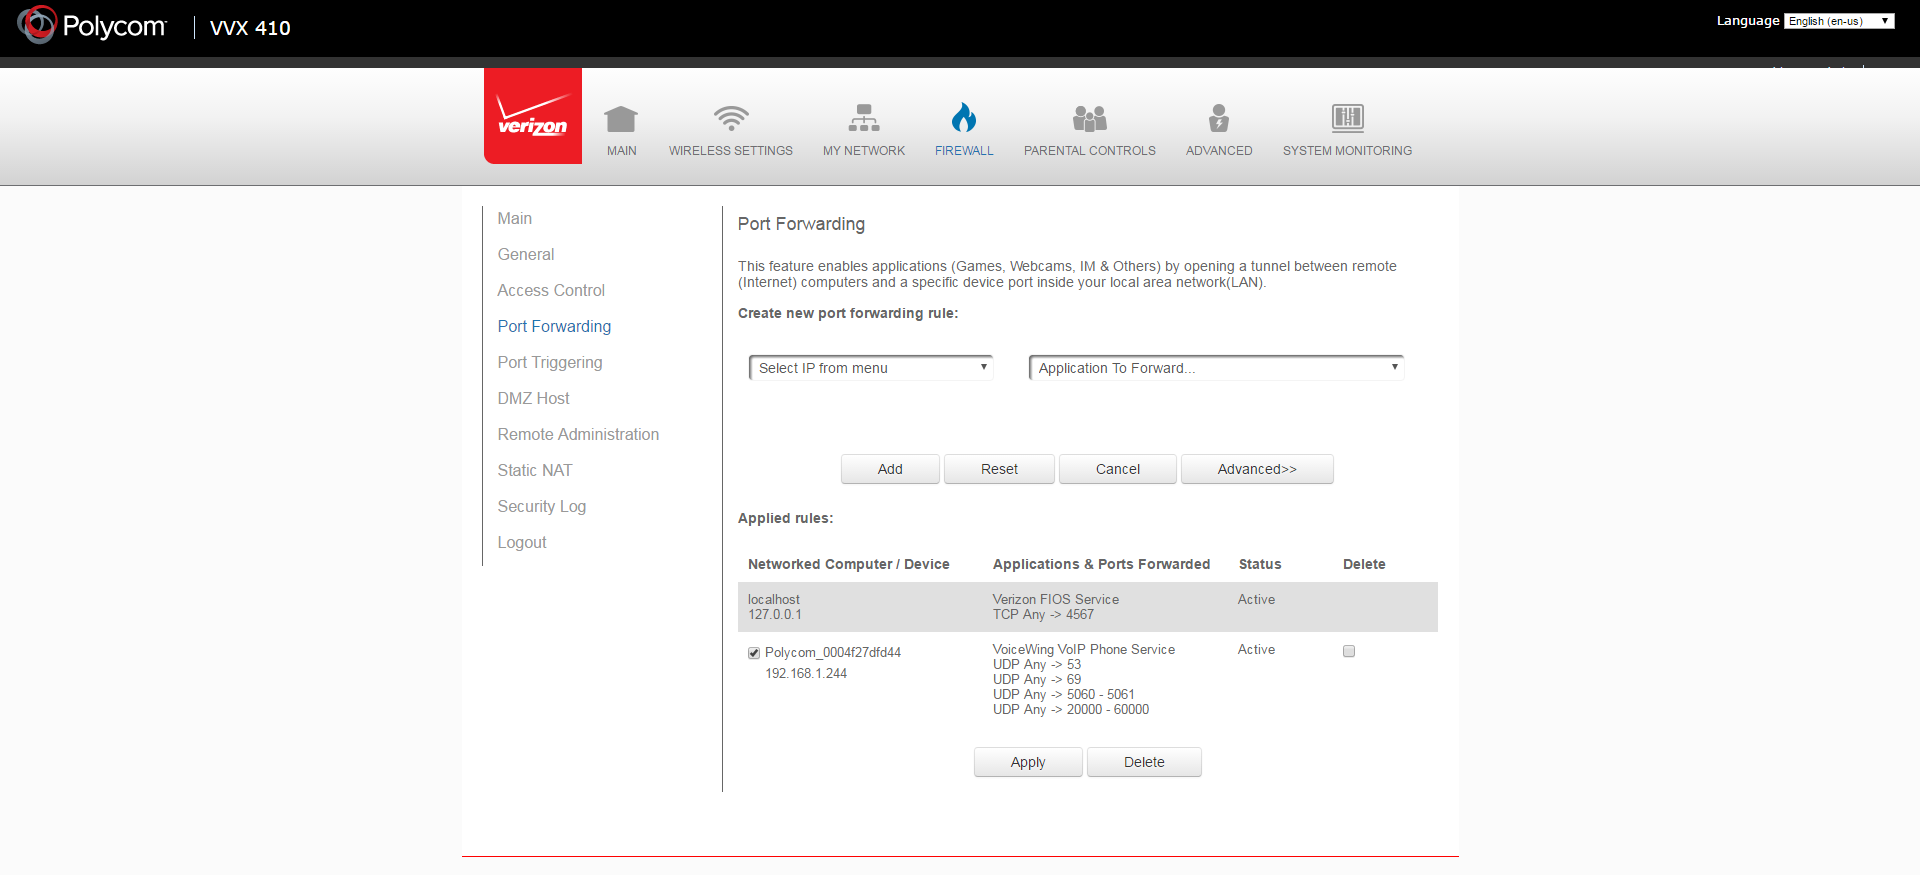This screenshot has width=1920, height=875.
Task: Click the Verizon FIOS Service text
Action: (1056, 599)
